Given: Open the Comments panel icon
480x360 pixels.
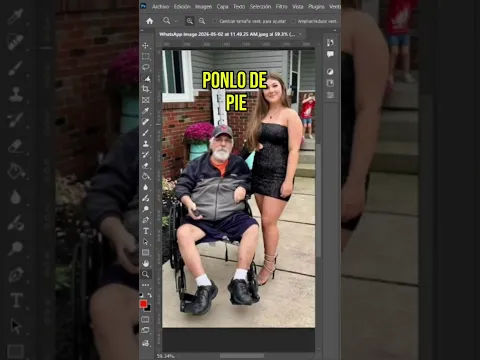Looking at the screenshot, I should click(x=330, y=54).
